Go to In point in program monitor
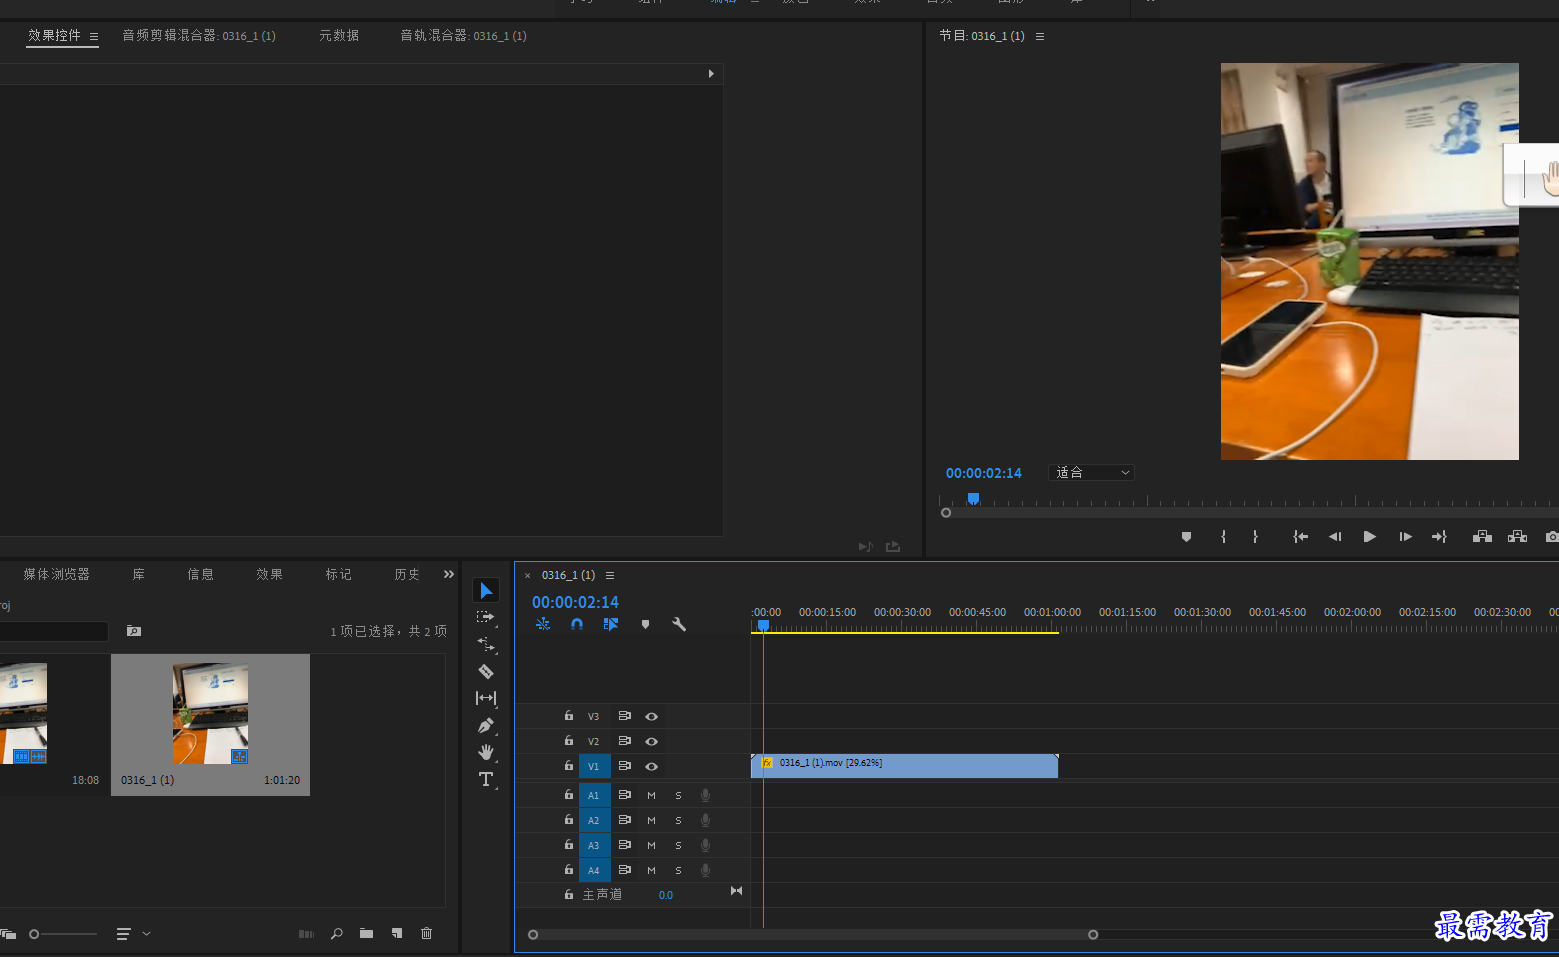The height and width of the screenshot is (957, 1559). (1300, 537)
